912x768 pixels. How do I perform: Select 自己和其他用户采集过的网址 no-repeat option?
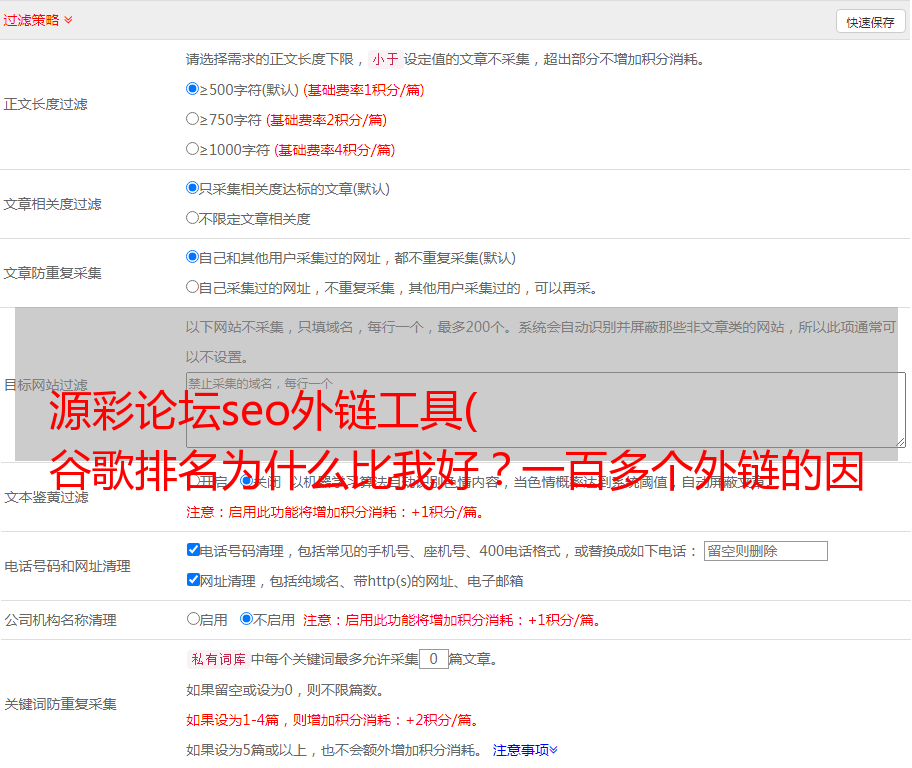pos(193,257)
